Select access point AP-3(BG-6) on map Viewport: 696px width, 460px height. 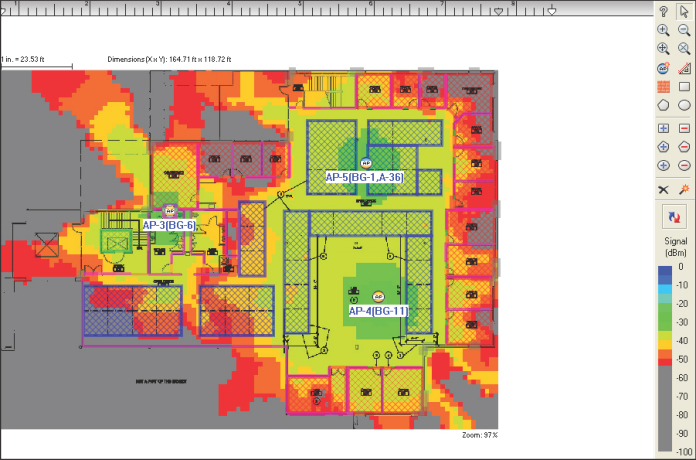point(170,211)
